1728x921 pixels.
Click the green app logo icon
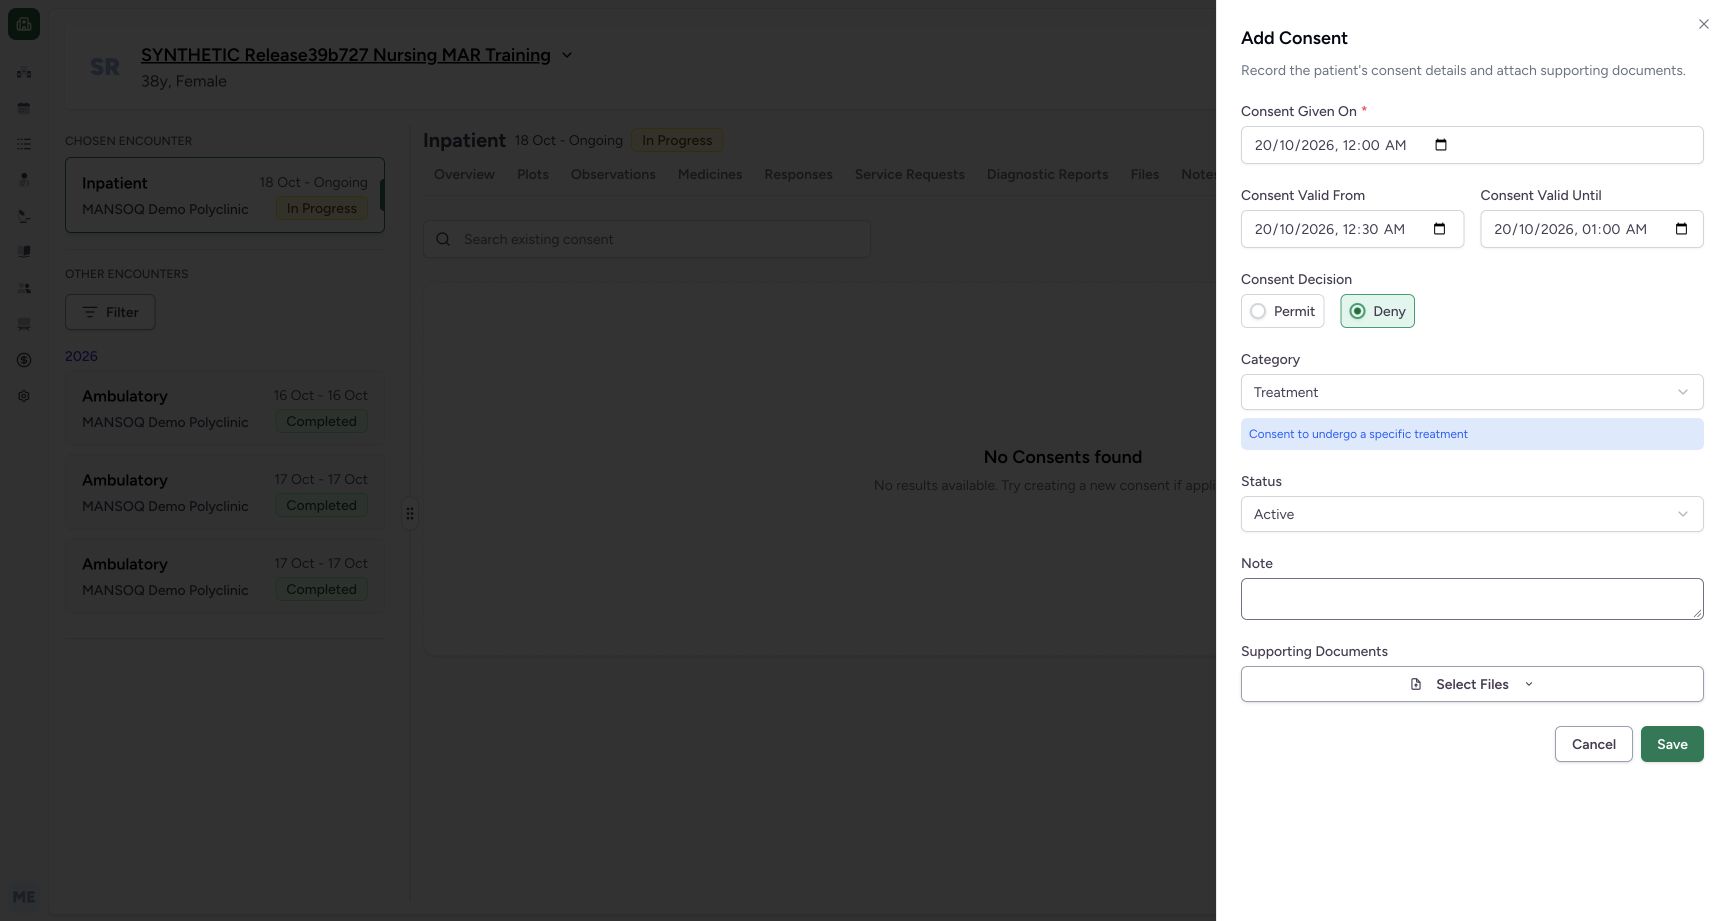pyautogui.click(x=24, y=24)
